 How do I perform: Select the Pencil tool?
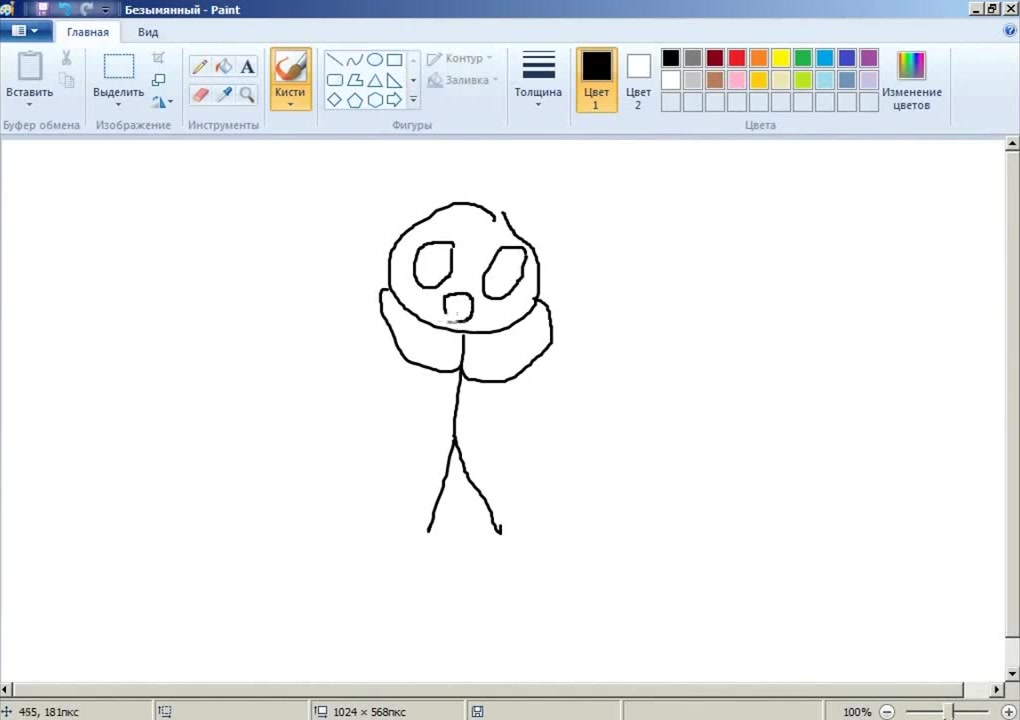(200, 67)
